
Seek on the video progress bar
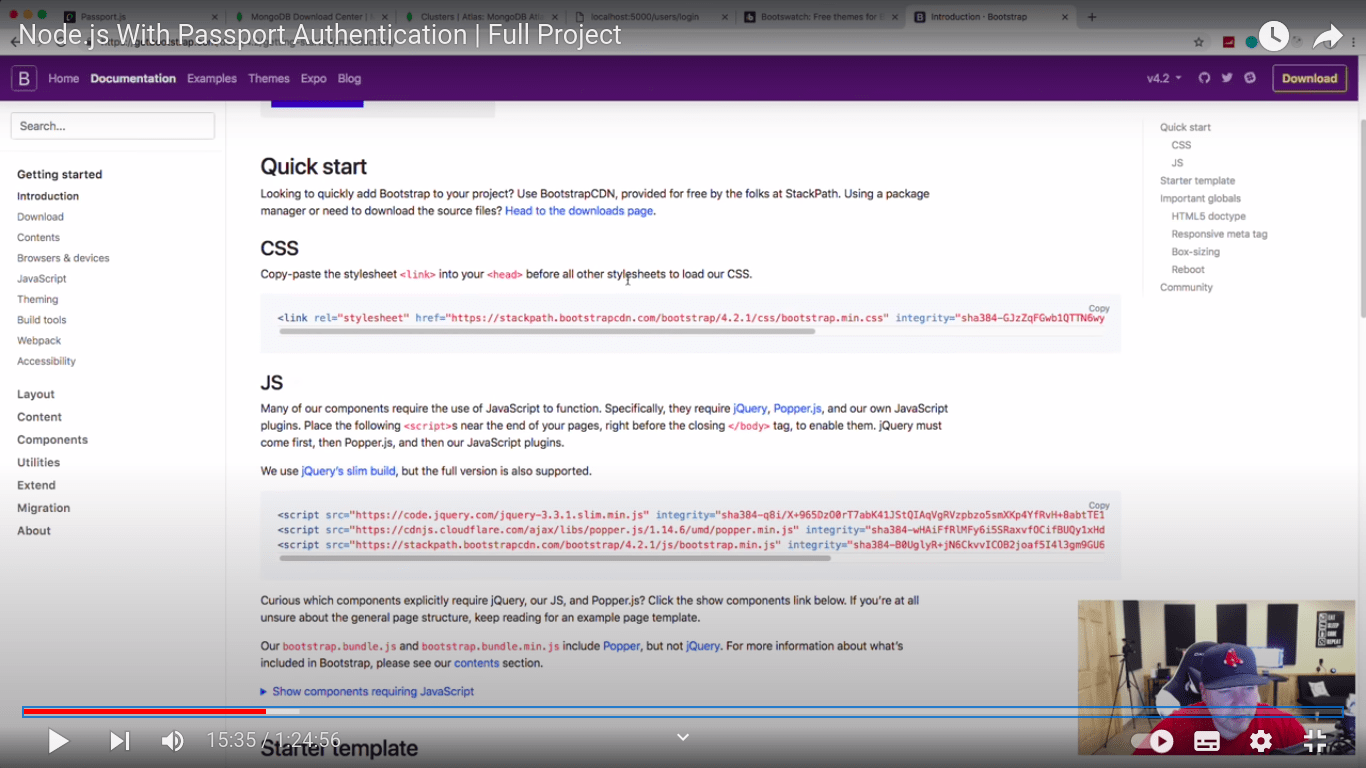tap(683, 711)
